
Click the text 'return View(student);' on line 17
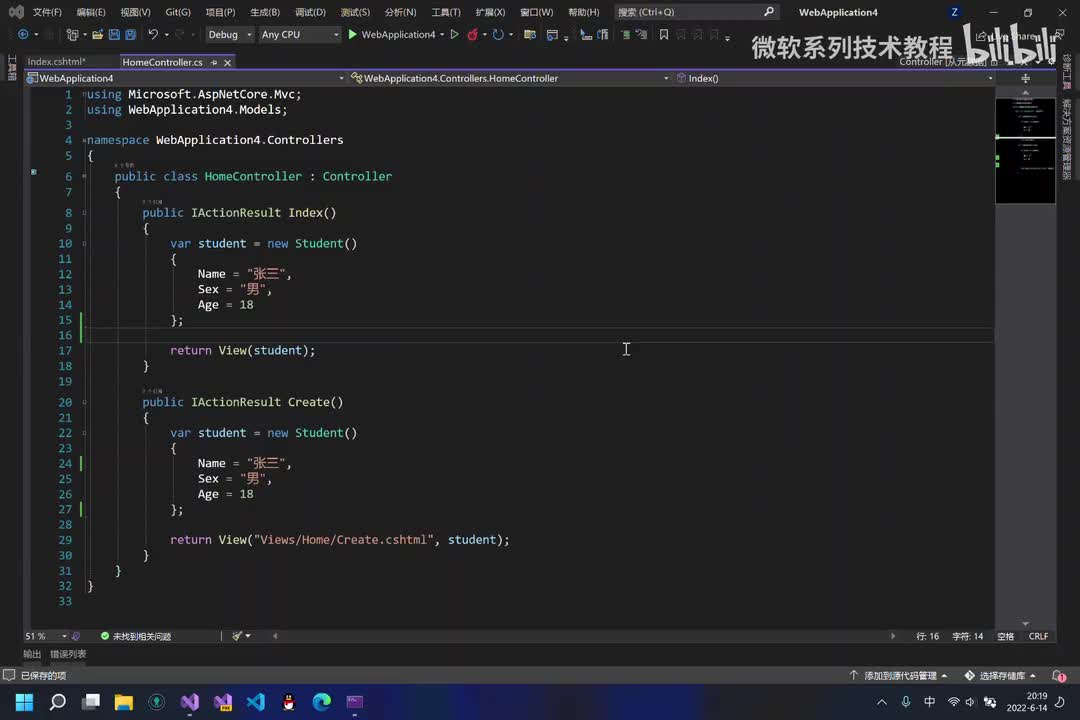(x=242, y=351)
